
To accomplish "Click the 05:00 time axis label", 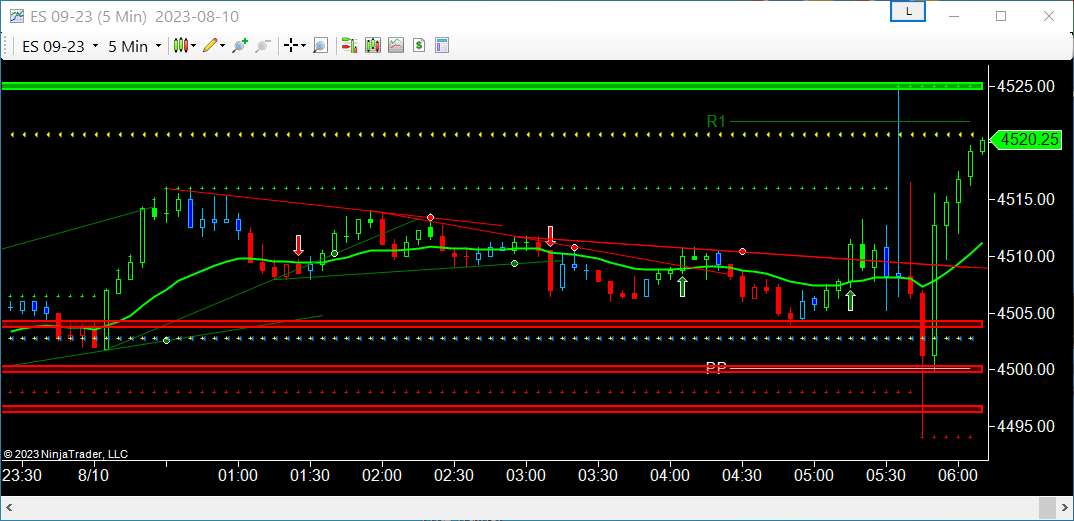I will pos(814,474).
